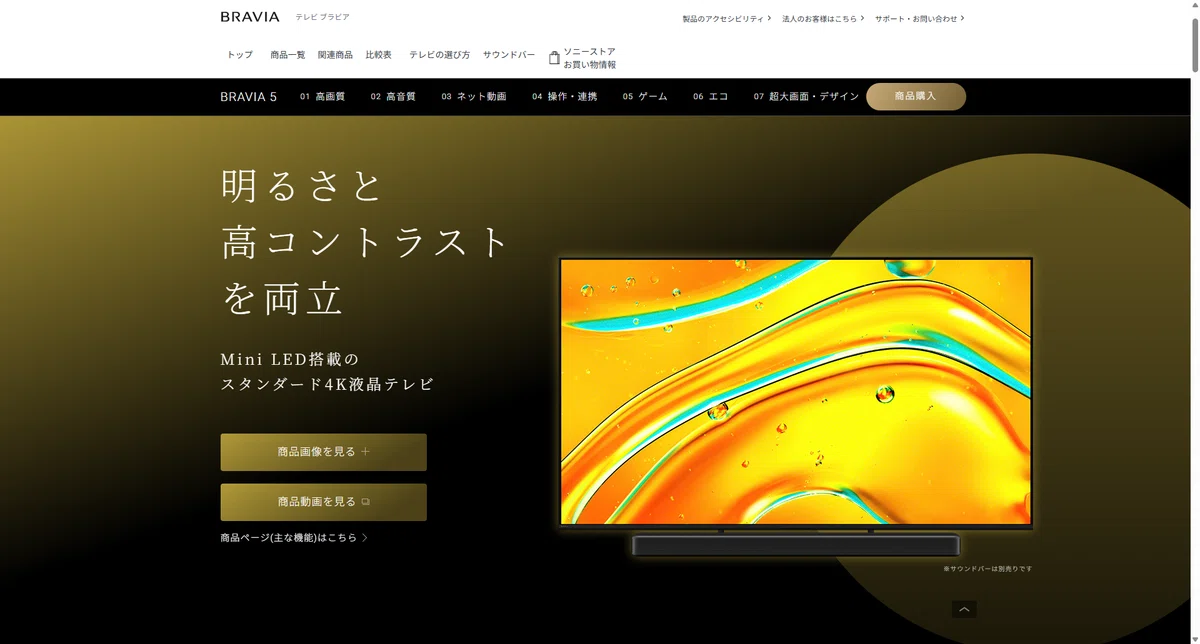Open the Sony Store shopping bag icon
The height and width of the screenshot is (644, 1200).
(554, 58)
